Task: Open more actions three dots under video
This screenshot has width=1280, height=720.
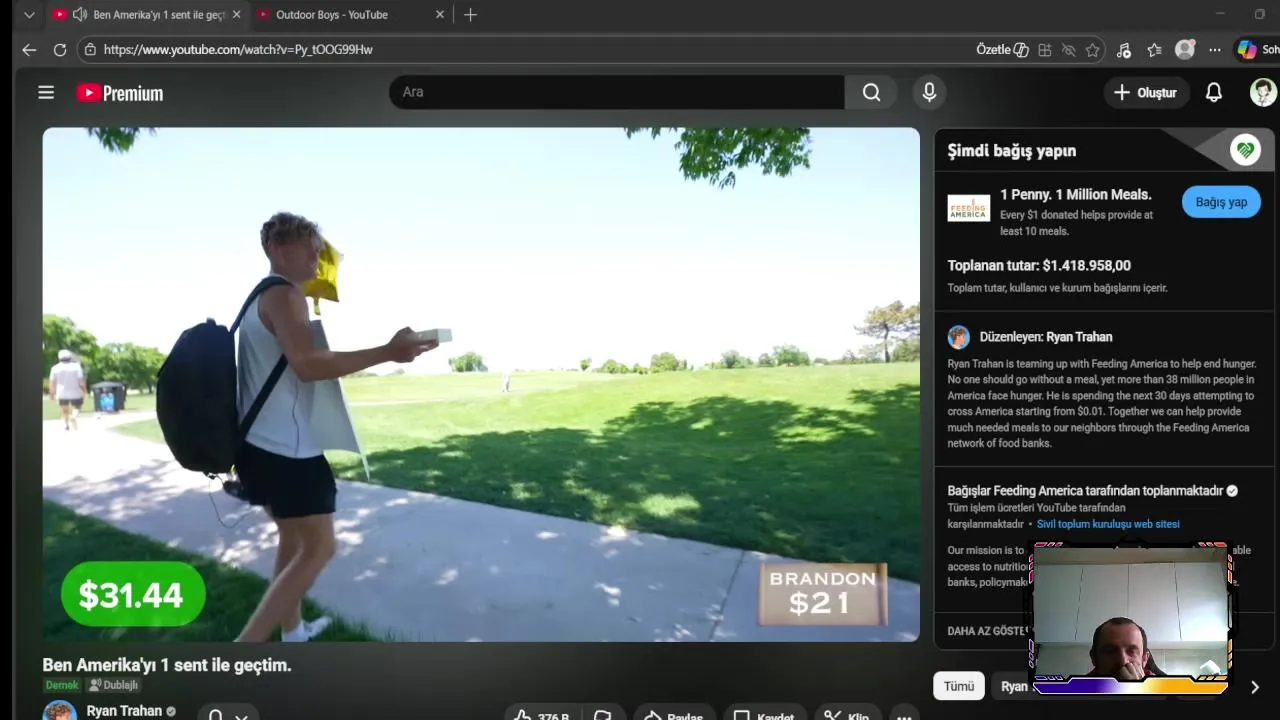Action: 904,716
